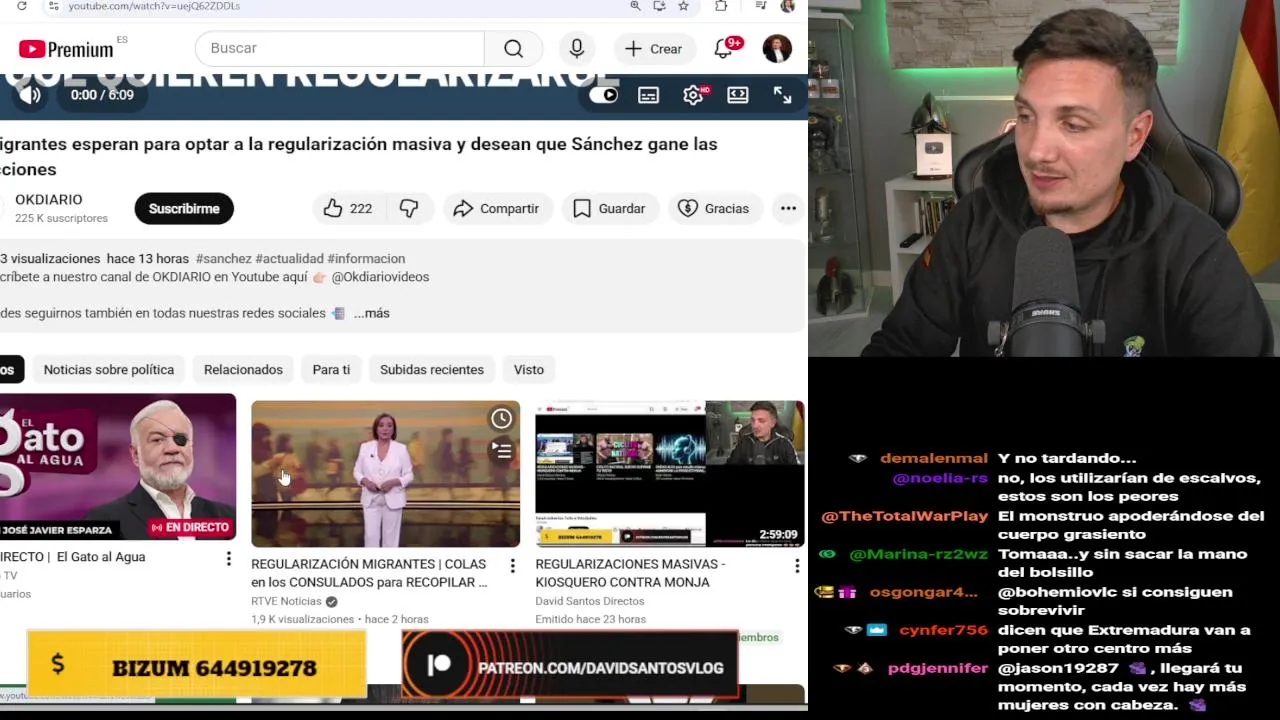This screenshot has height=720, width=1280.
Task: Open the OKDIARIO channel name
Action: (49, 200)
